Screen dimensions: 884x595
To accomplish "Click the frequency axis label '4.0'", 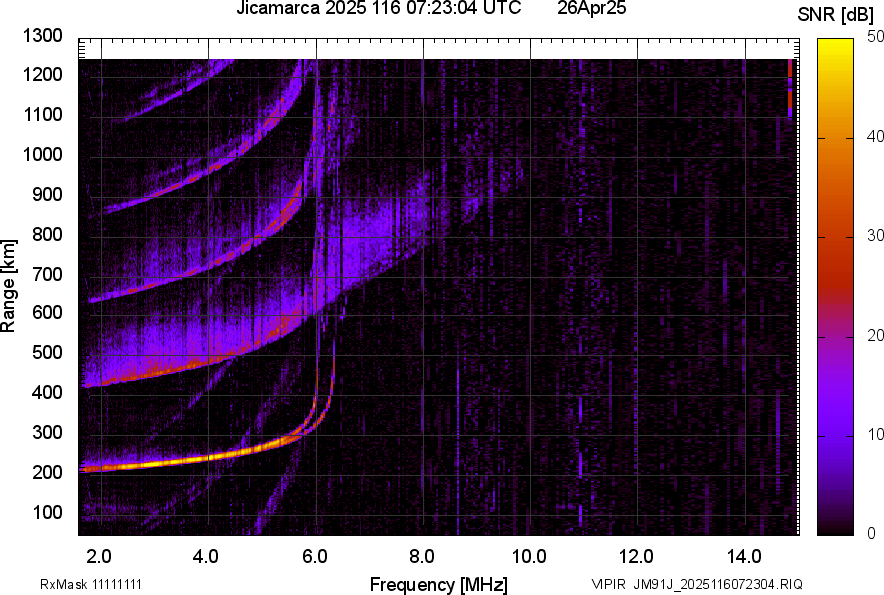I will (x=206, y=557).
